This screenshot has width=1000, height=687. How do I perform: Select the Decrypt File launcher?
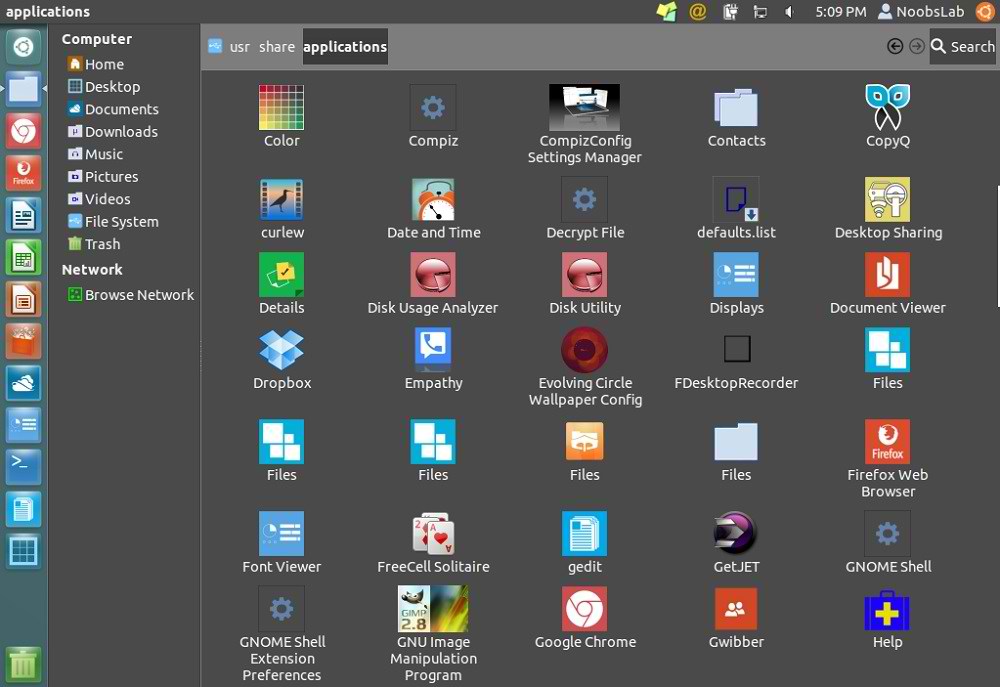point(584,199)
